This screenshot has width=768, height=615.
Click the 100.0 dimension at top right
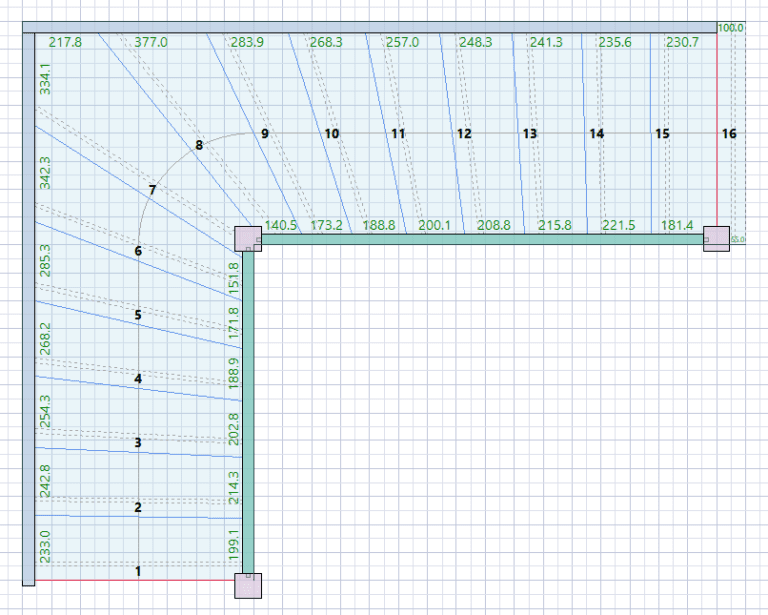pyautogui.click(x=731, y=28)
